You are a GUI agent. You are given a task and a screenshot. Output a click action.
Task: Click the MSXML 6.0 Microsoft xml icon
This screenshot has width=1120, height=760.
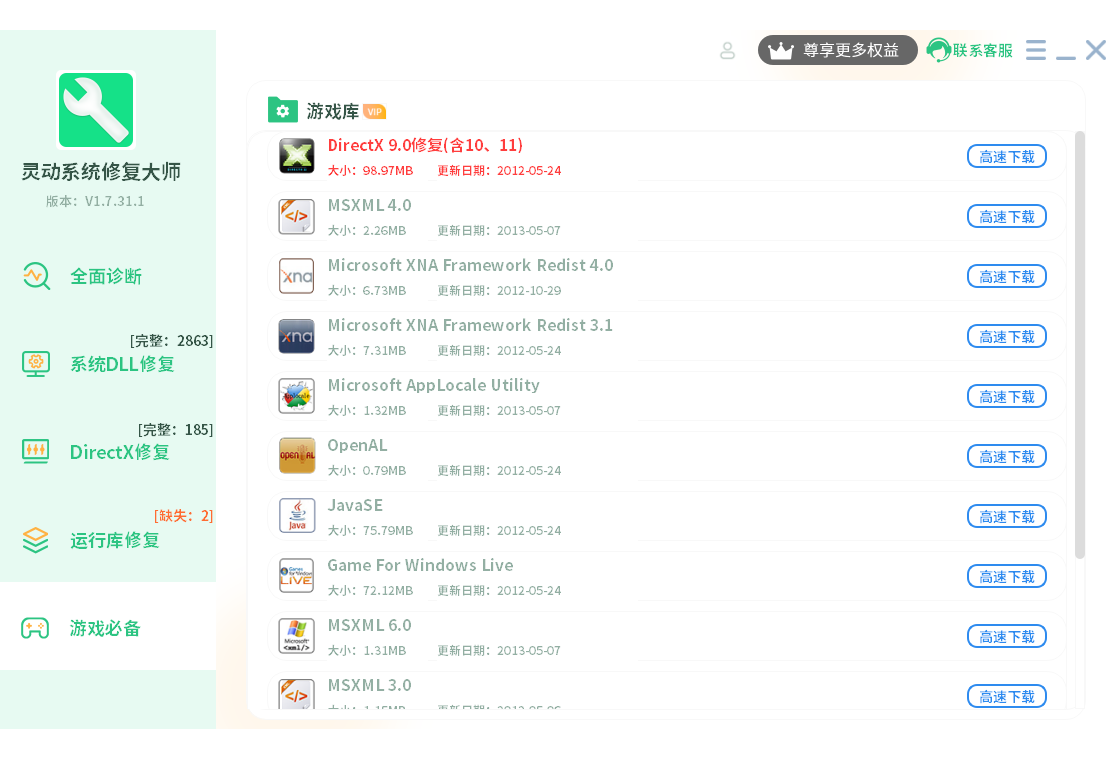pos(296,636)
